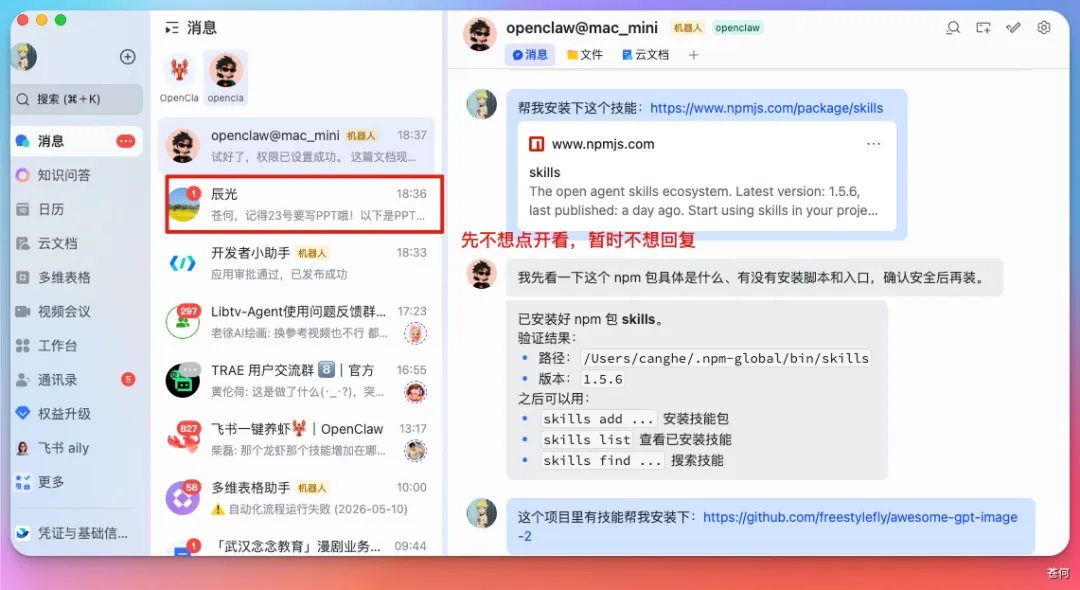This screenshot has height=590, width=1080.
Task: Click unread badge beside 消息 in sidebar
Action: point(126,141)
